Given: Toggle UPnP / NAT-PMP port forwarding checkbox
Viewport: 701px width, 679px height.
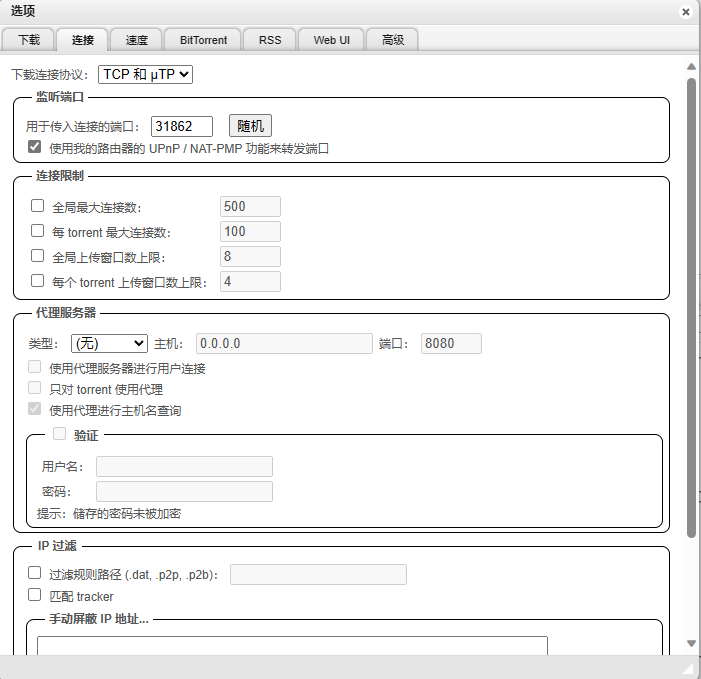Looking at the screenshot, I should pos(35,147).
